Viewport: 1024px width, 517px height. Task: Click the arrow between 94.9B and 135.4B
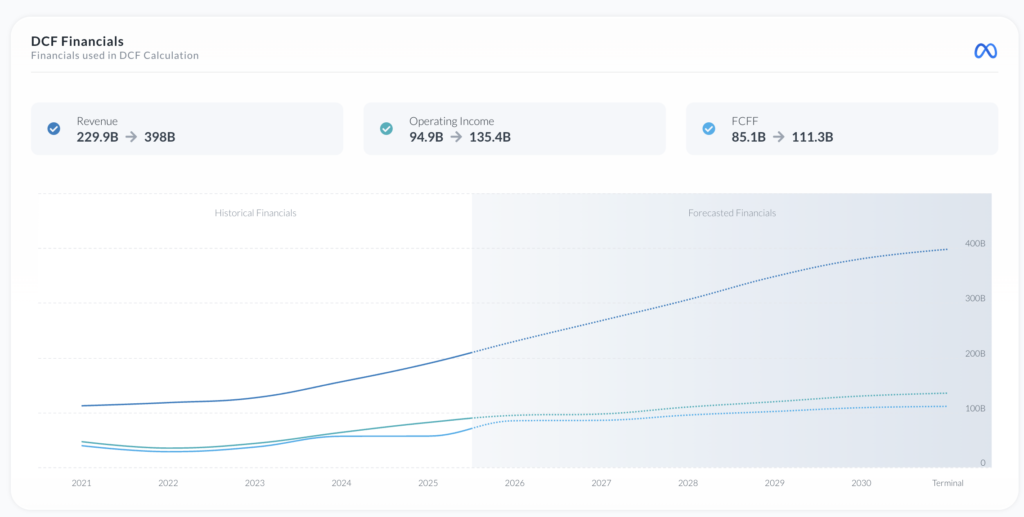coord(456,137)
